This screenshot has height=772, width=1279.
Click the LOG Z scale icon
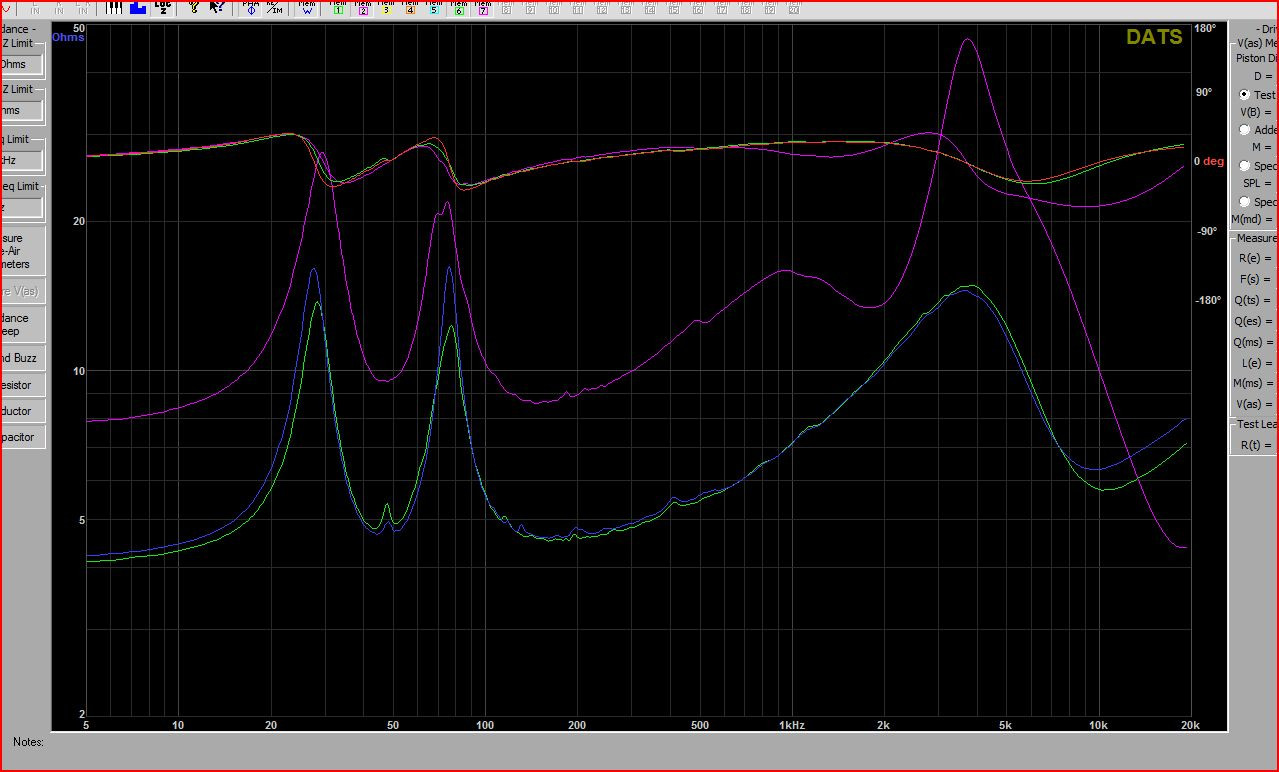[163, 8]
